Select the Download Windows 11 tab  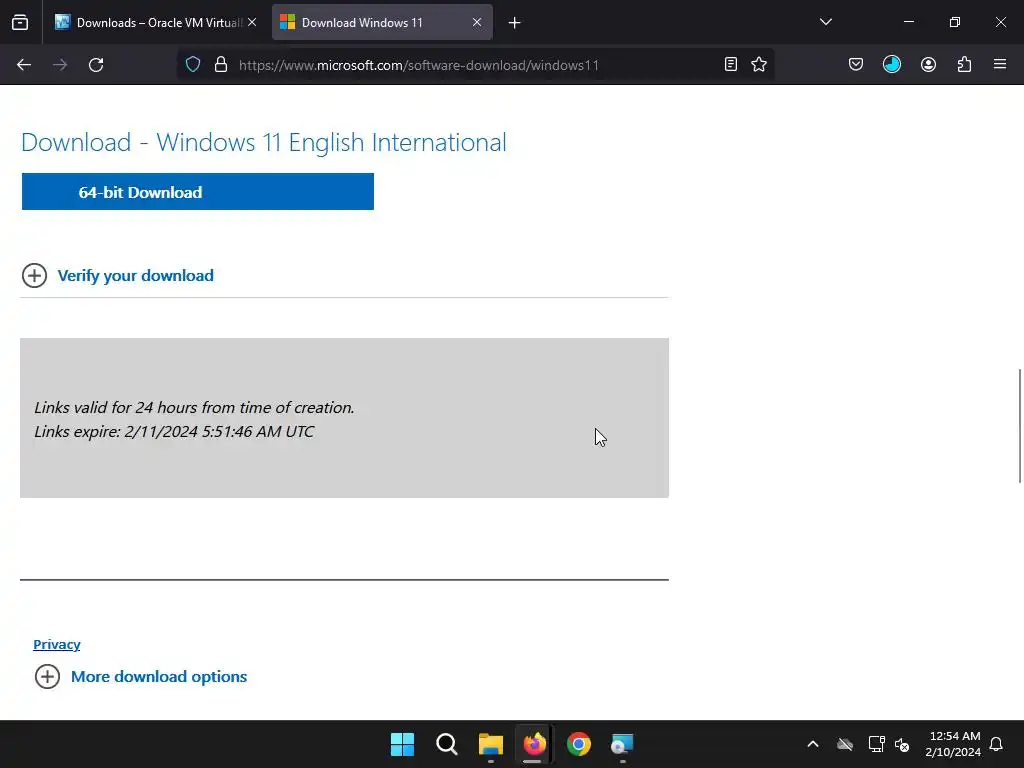tap(382, 23)
